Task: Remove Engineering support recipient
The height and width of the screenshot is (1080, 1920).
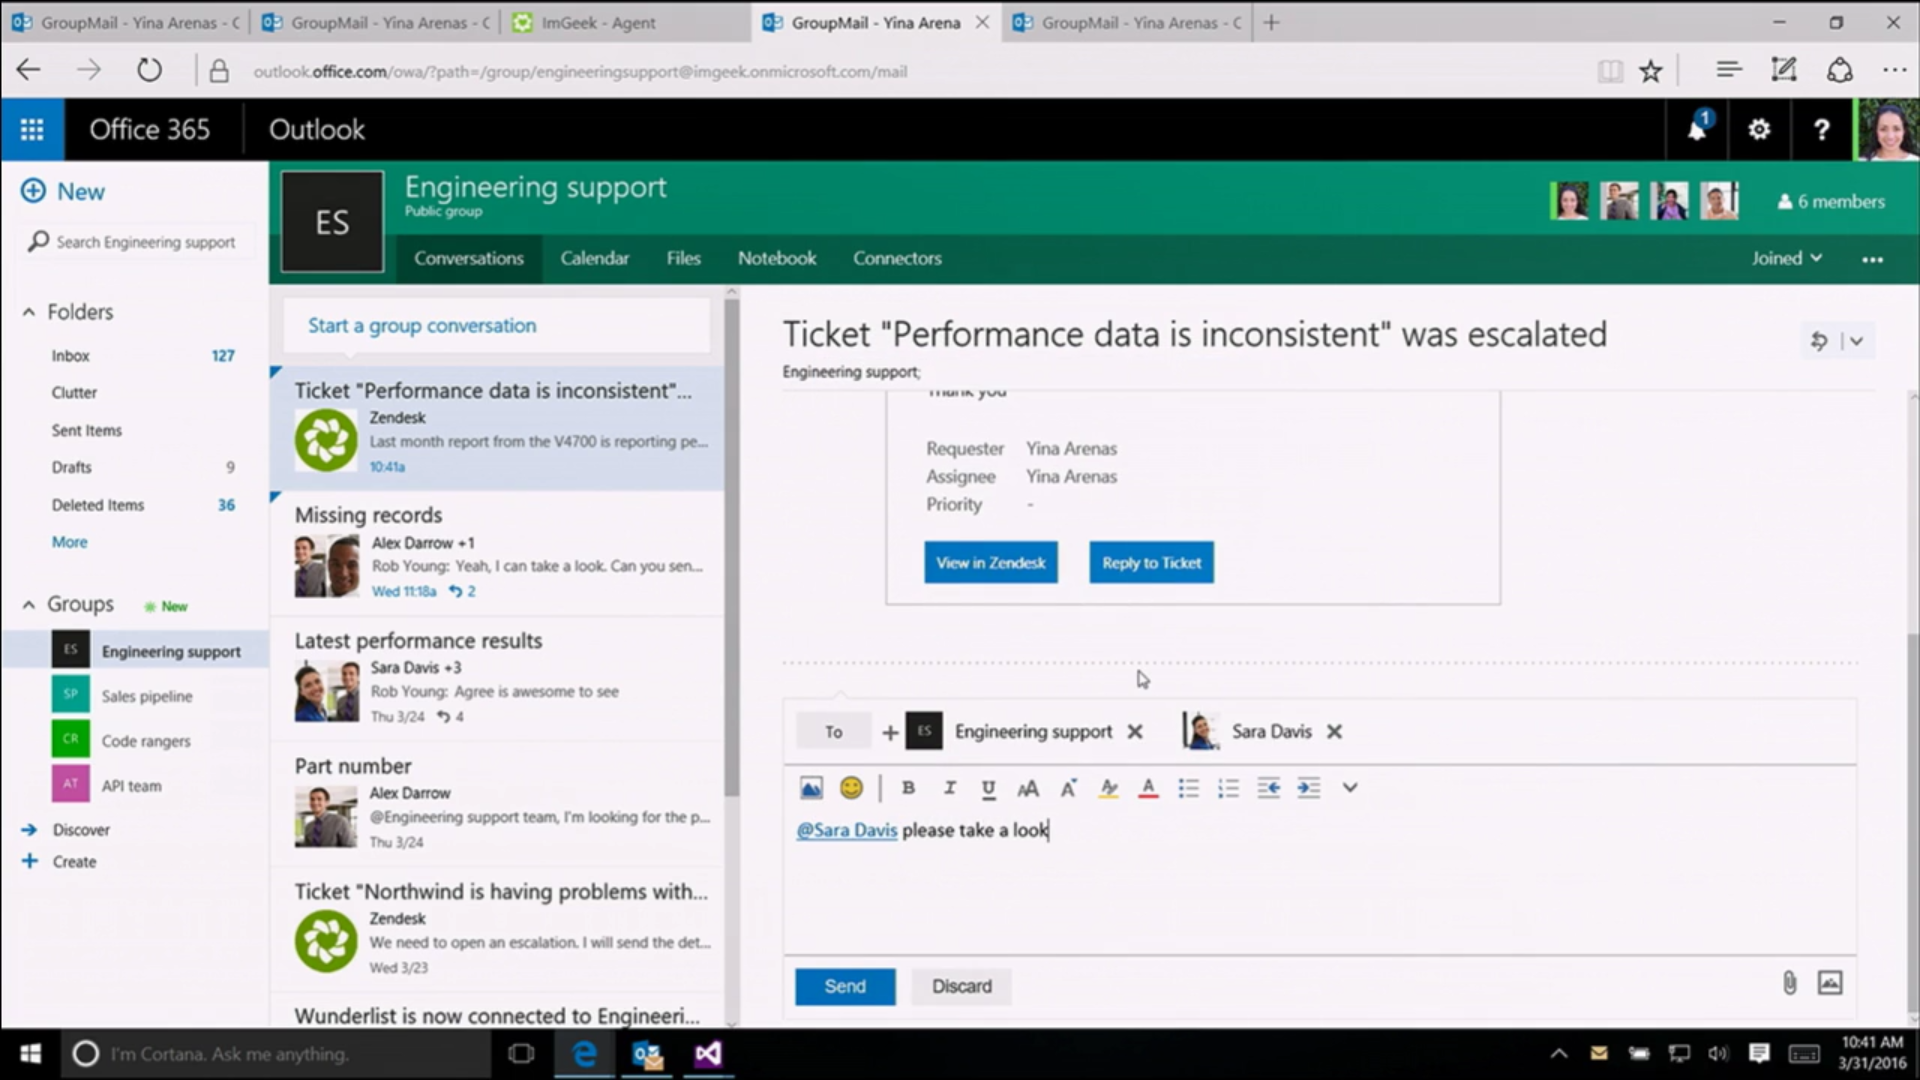Action: point(1135,732)
